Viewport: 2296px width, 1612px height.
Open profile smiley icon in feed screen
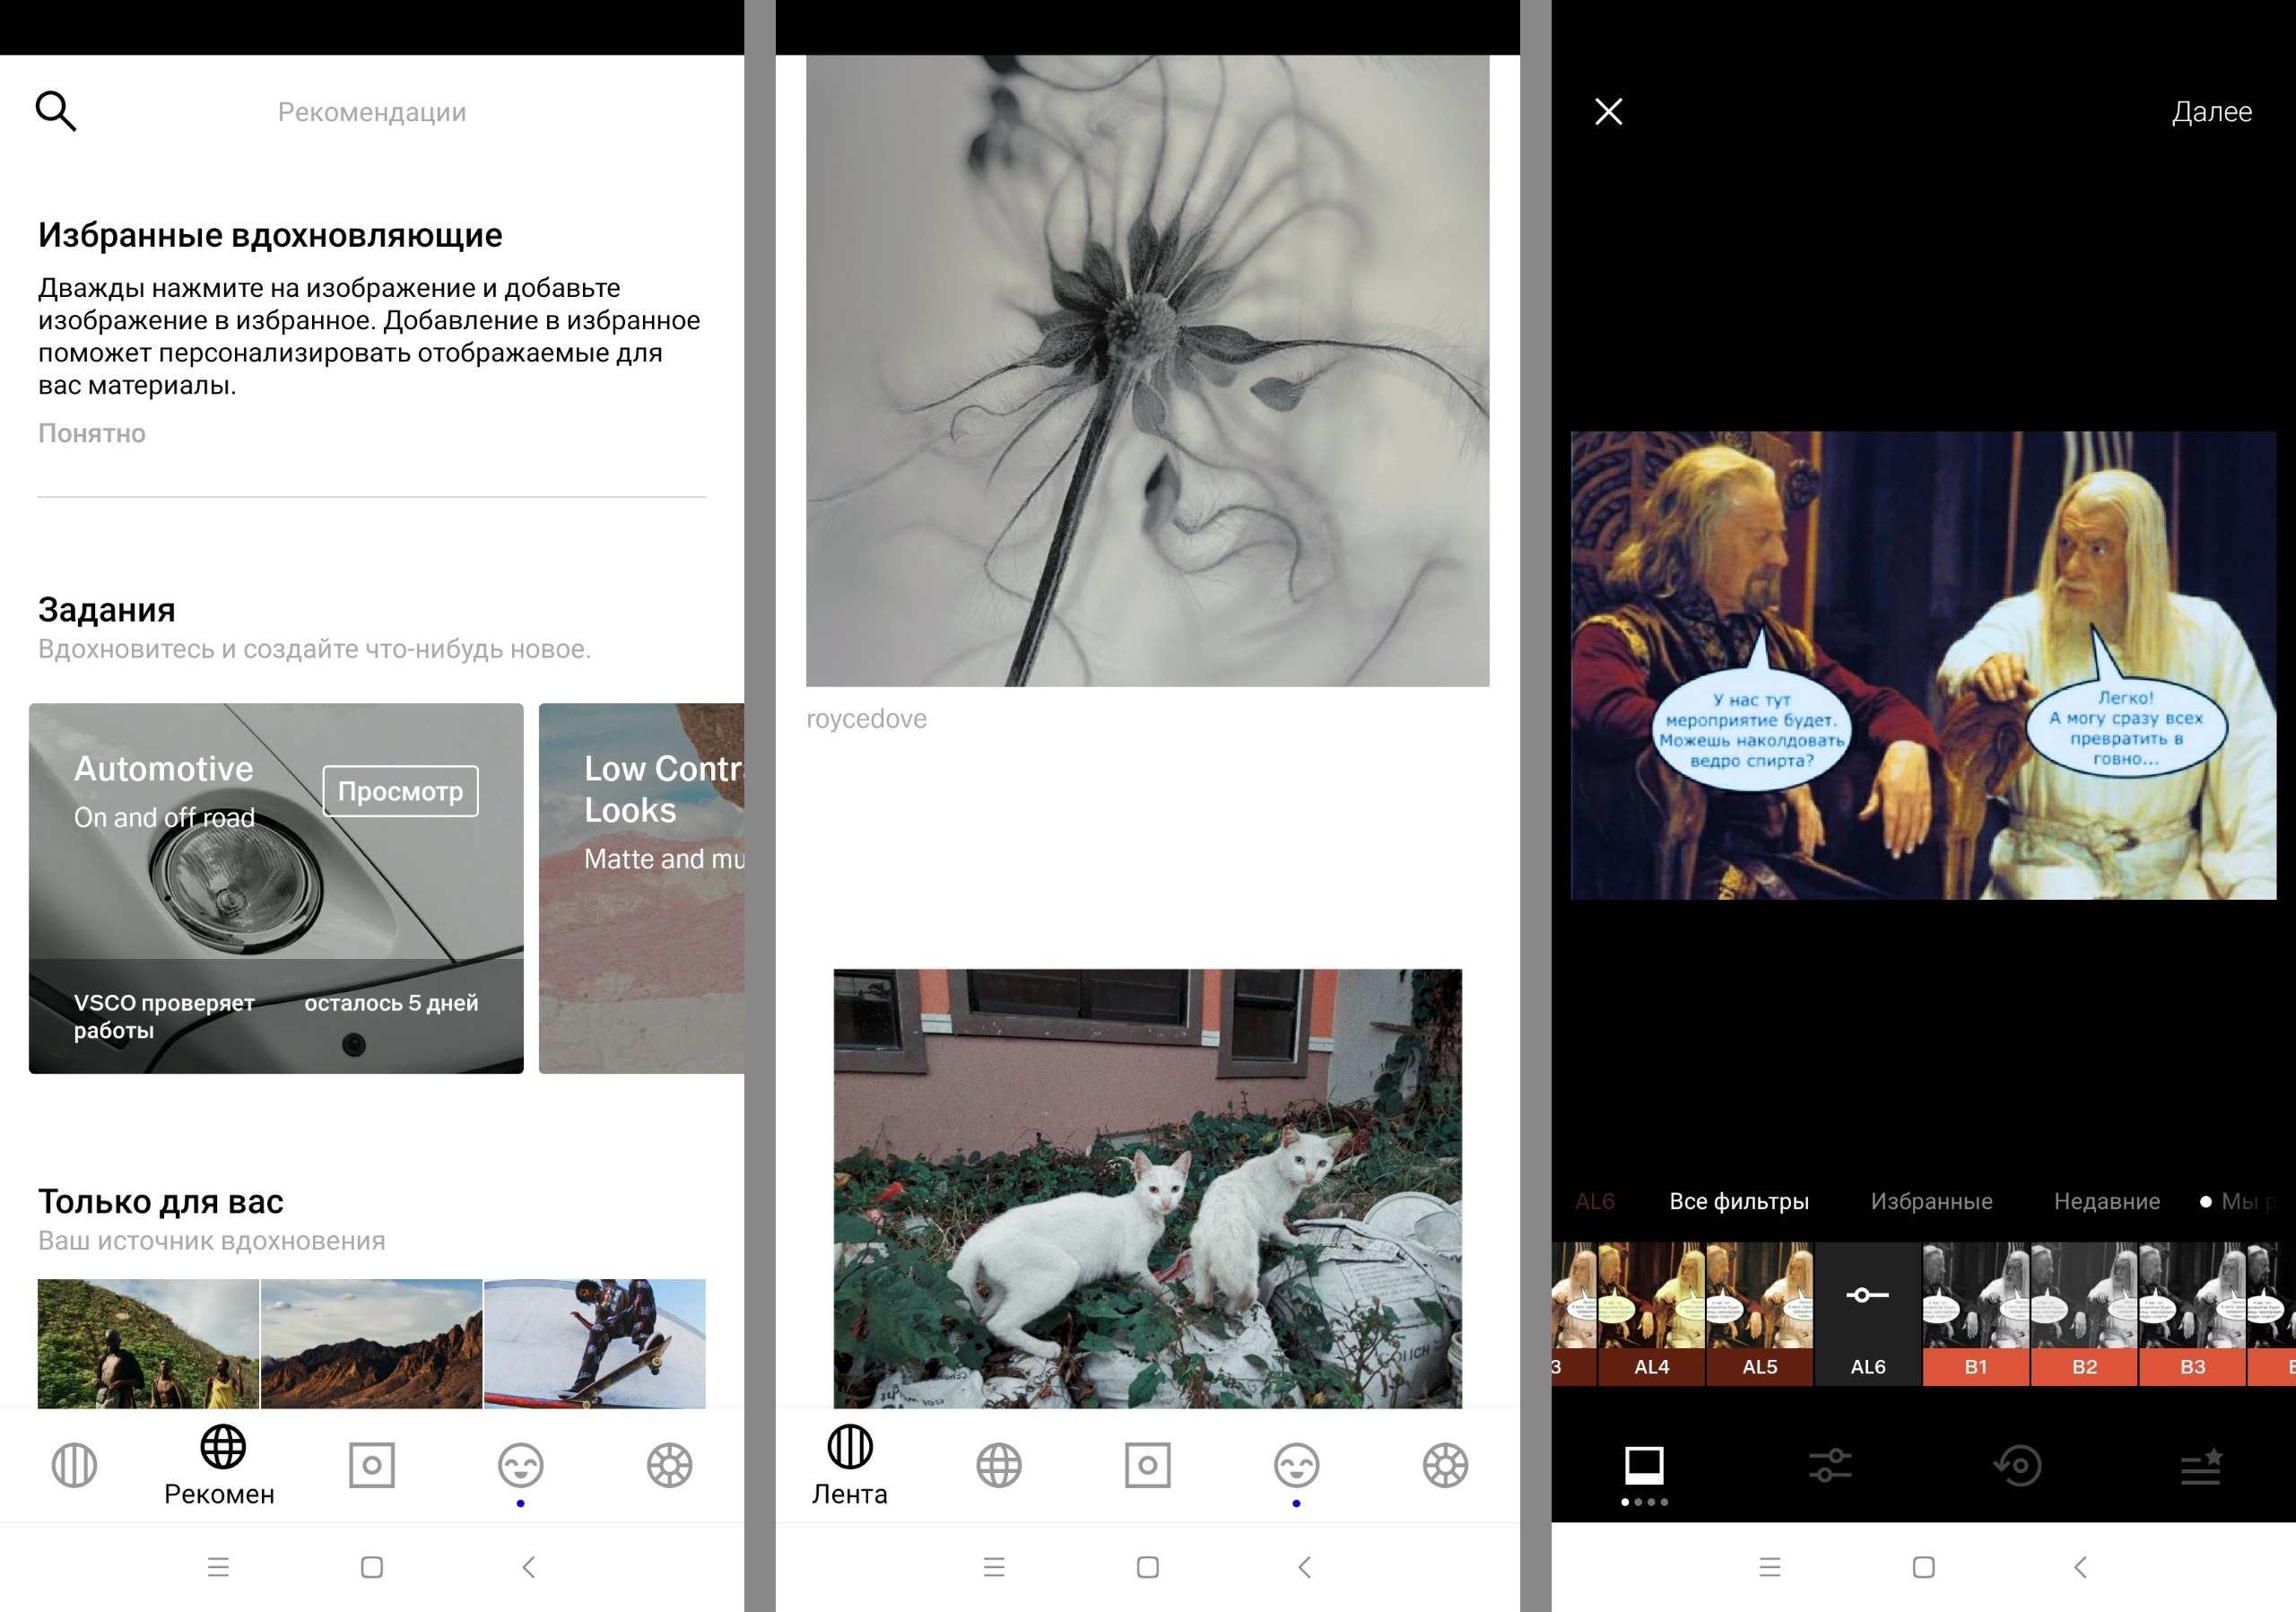(x=1296, y=1466)
